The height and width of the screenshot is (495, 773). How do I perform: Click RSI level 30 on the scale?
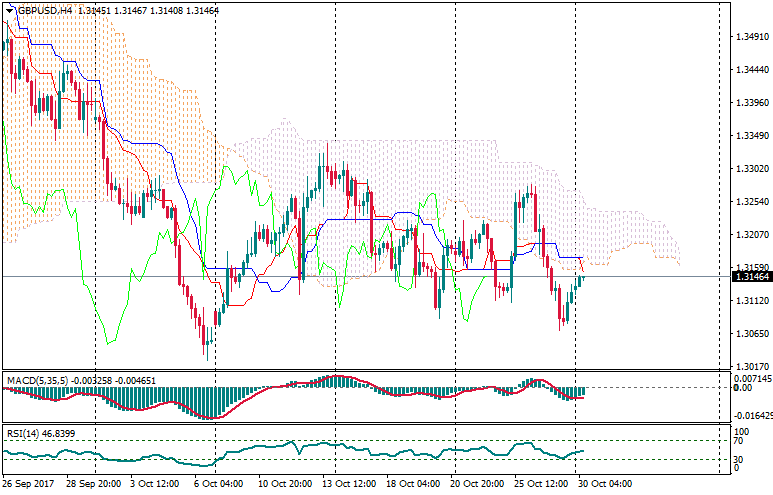[741, 460]
